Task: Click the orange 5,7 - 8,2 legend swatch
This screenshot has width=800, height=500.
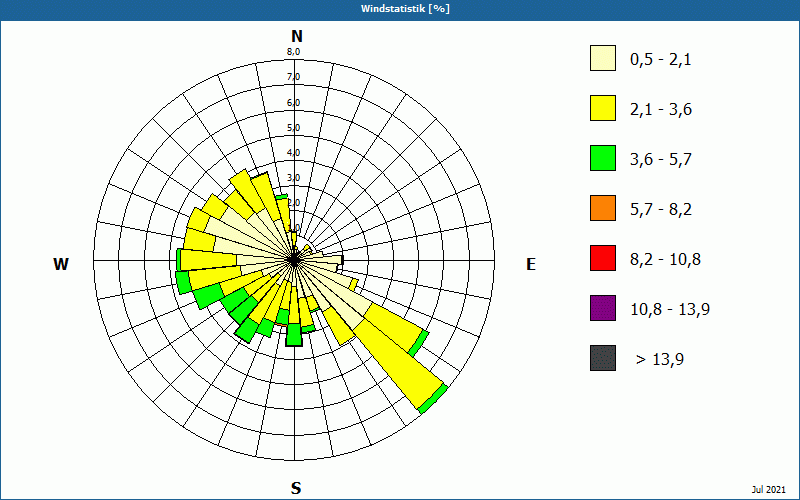Action: pos(603,208)
